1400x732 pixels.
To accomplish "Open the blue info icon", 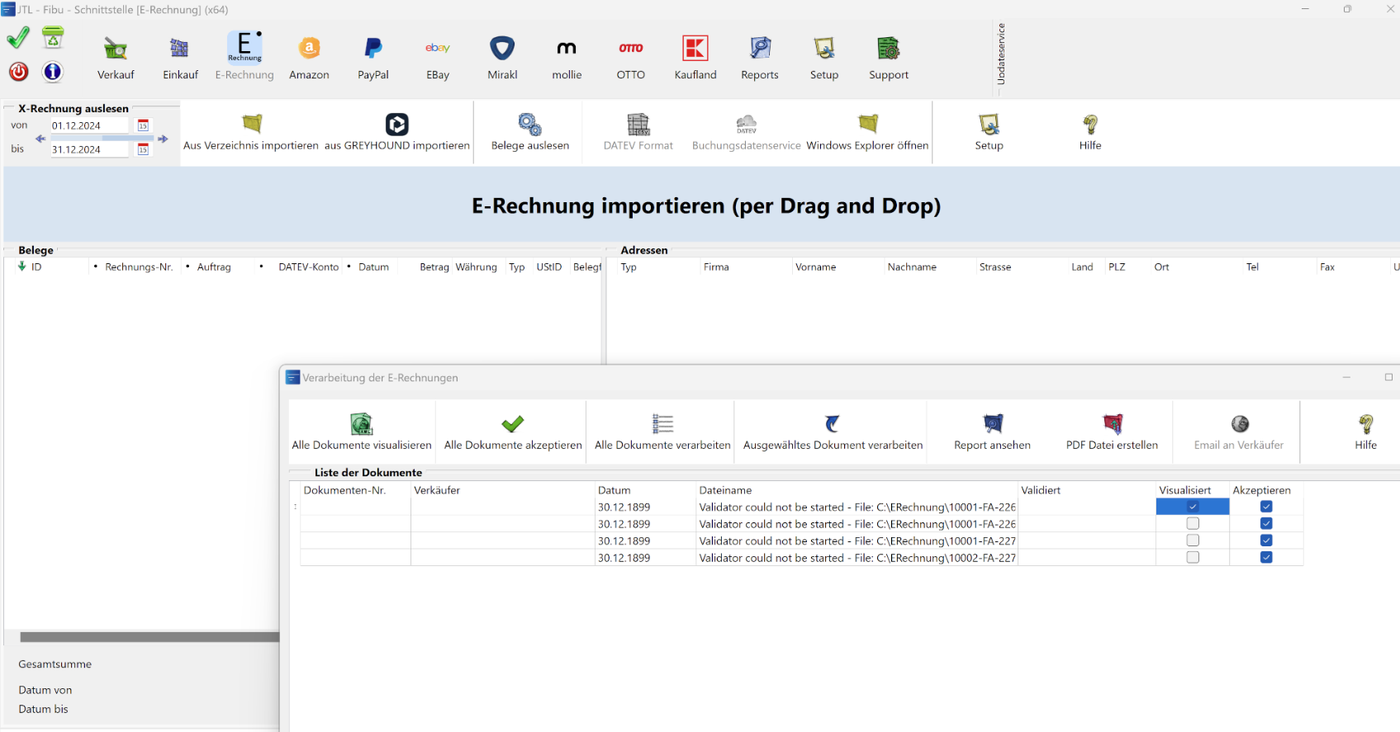I will [x=53, y=72].
